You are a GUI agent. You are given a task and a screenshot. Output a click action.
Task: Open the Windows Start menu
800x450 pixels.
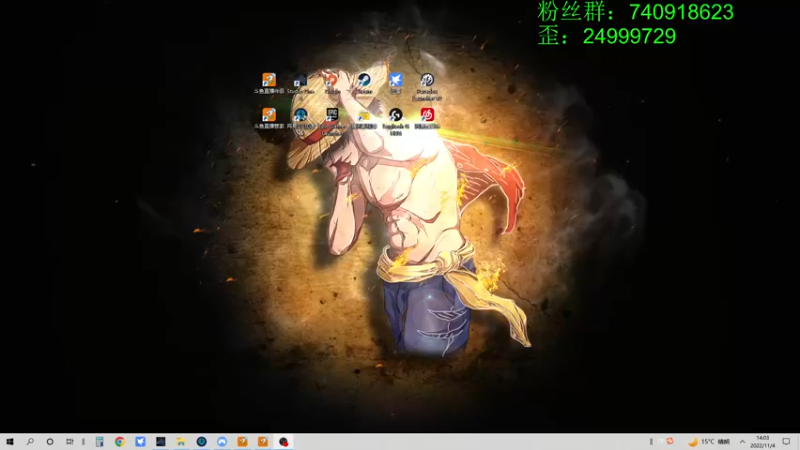click(10, 441)
